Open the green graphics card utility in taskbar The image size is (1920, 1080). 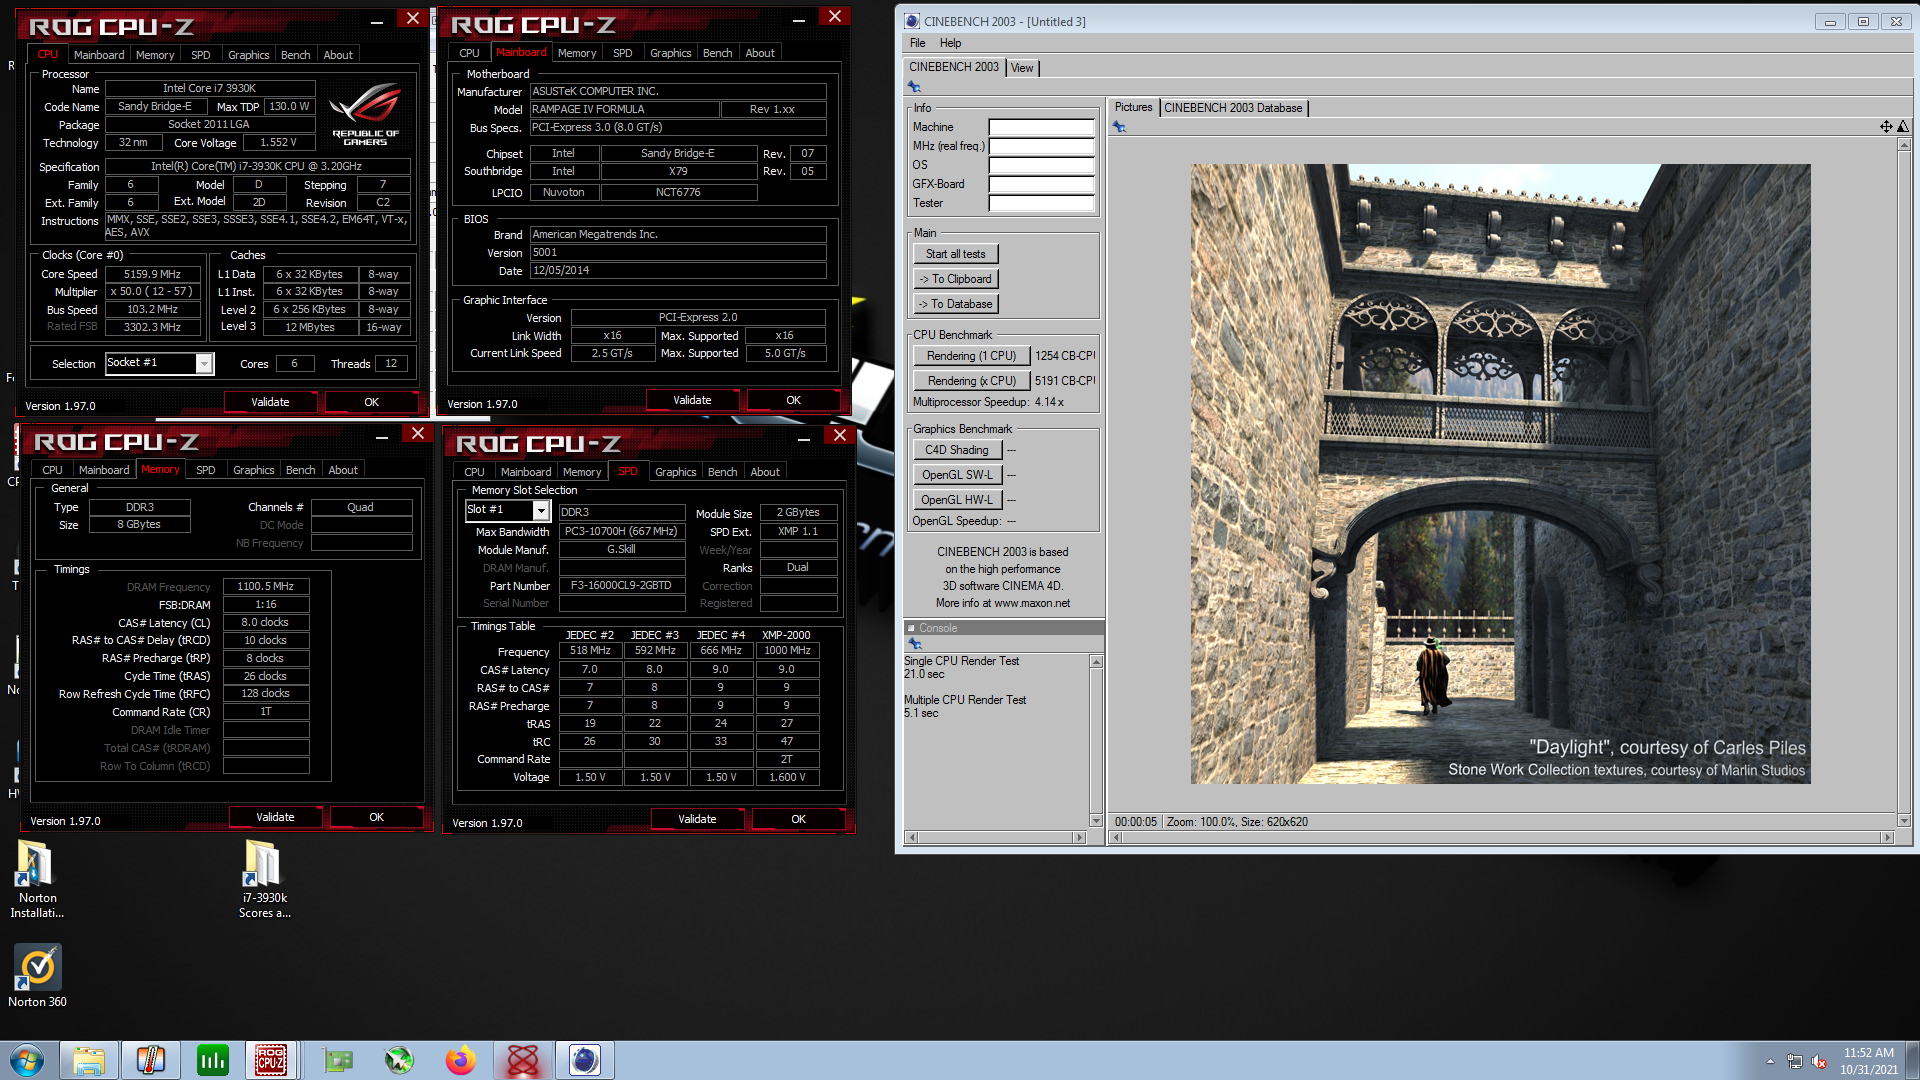(x=338, y=1060)
